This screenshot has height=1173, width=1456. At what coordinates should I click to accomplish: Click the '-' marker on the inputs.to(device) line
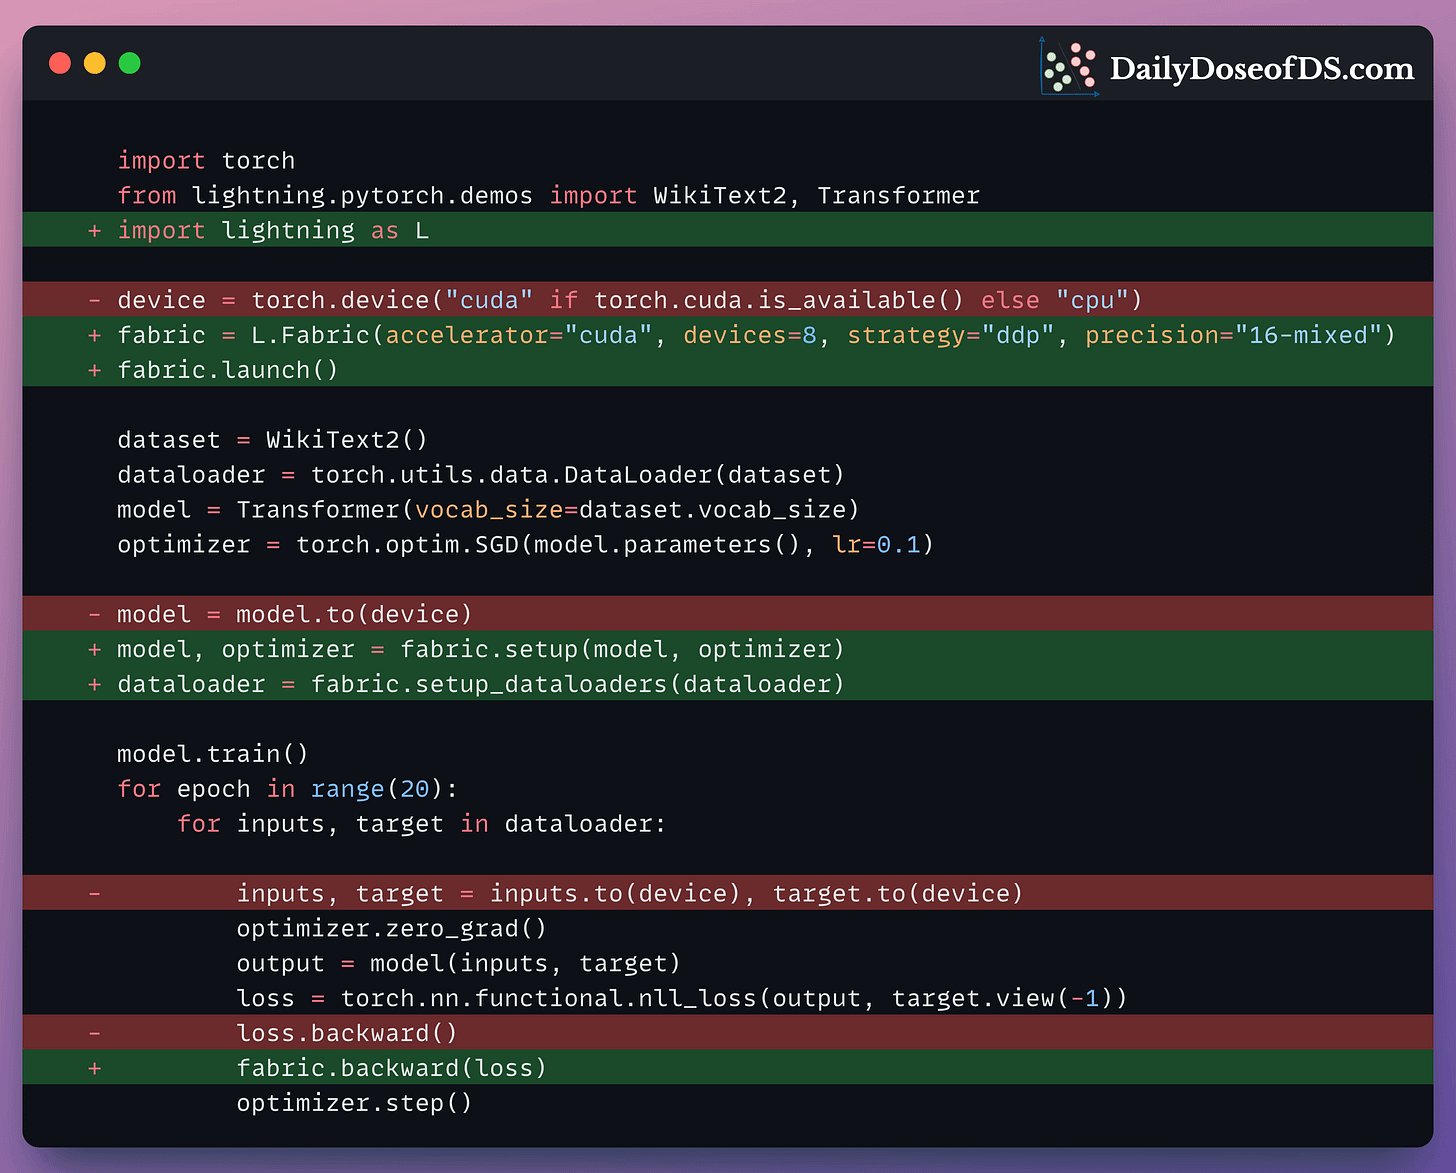(x=94, y=892)
